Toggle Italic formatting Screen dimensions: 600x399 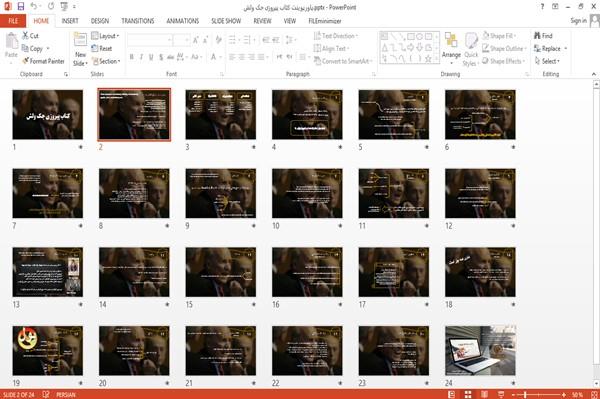click(141, 57)
